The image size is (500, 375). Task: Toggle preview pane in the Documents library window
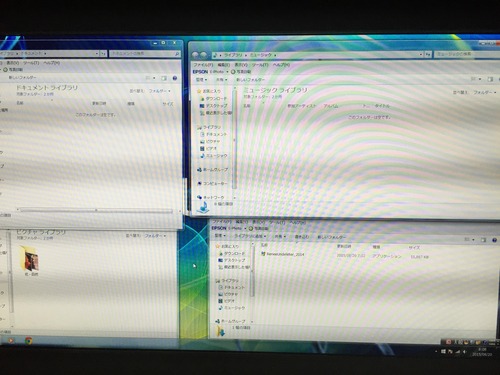pos(164,78)
